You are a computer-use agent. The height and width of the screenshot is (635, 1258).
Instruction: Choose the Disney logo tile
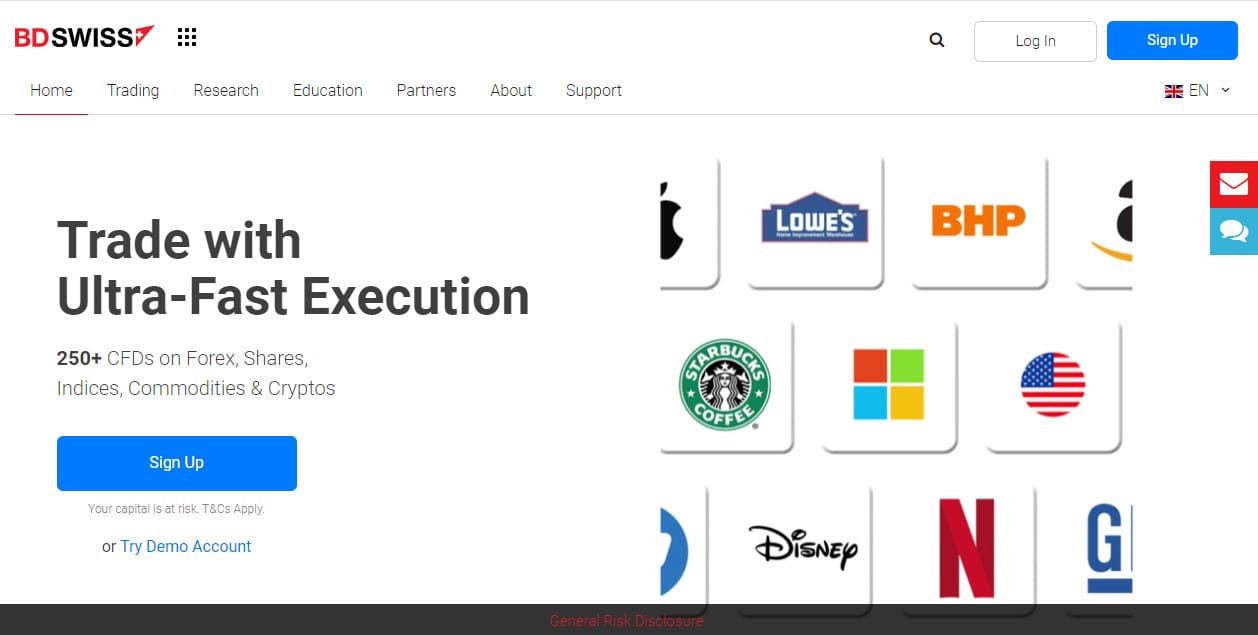803,547
